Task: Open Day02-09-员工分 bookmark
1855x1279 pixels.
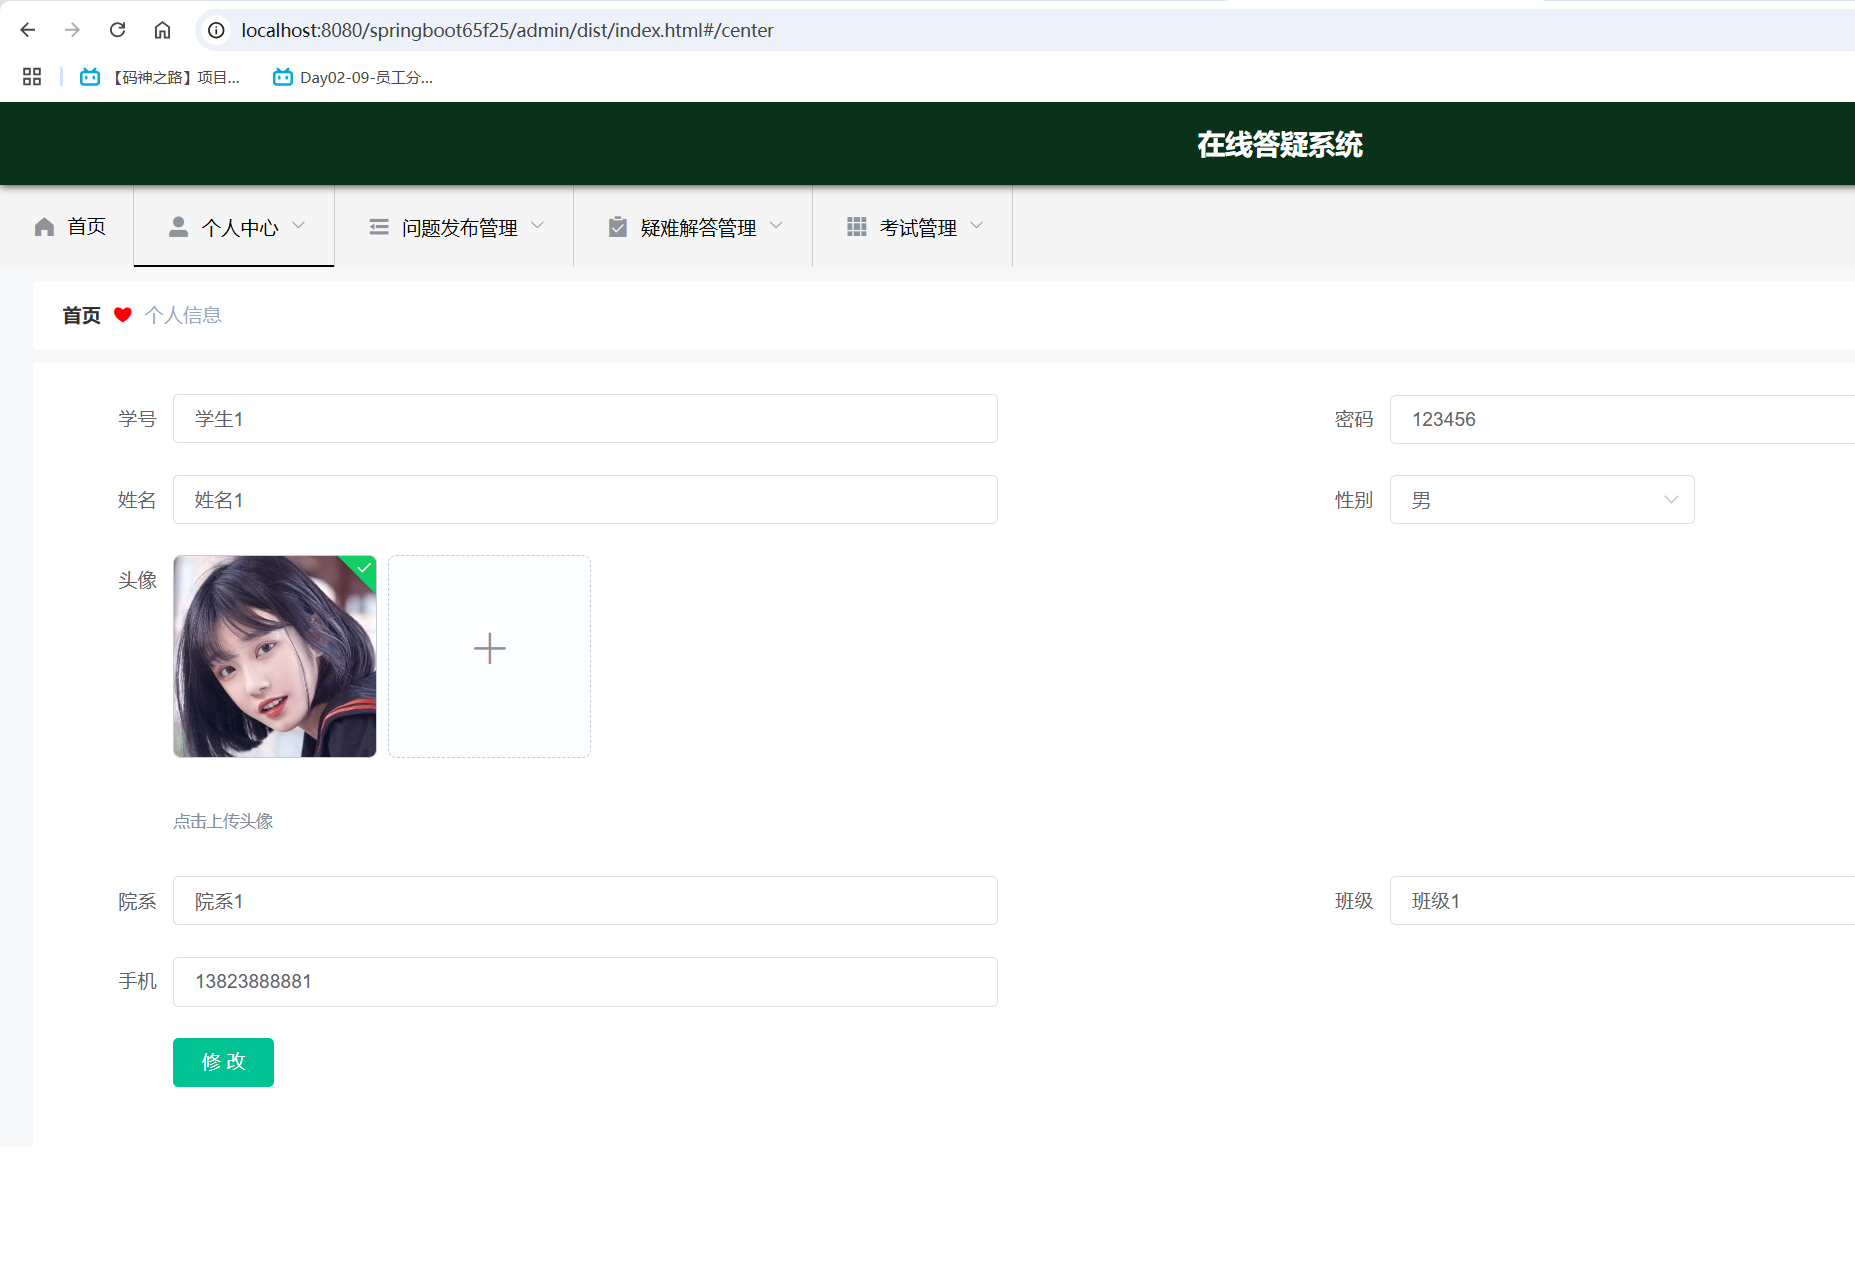Action: [353, 77]
